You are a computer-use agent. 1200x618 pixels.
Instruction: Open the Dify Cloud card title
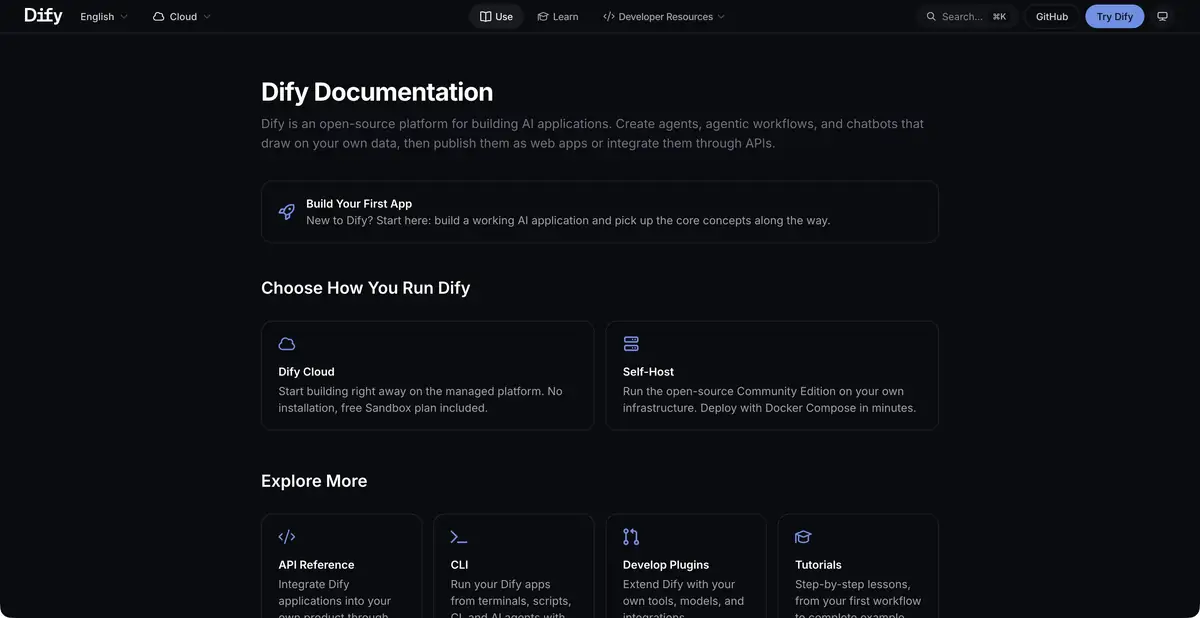pyautogui.click(x=306, y=372)
